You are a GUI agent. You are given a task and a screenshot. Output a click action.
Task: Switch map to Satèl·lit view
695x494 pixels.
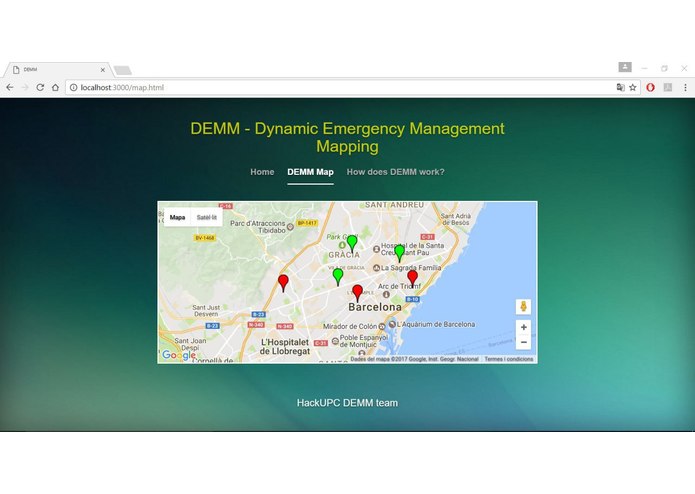(207, 218)
